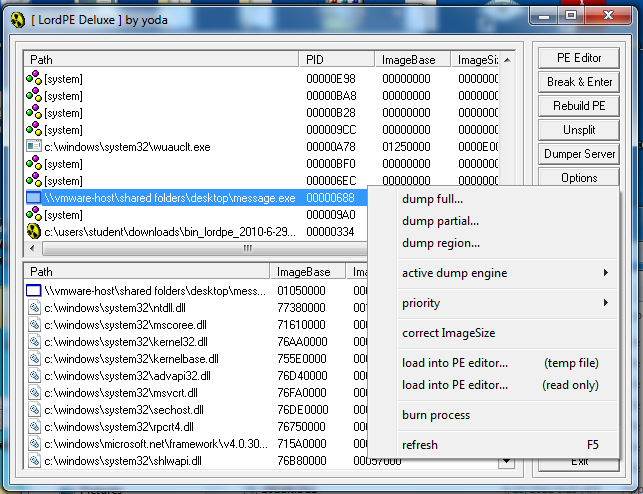Click the [system] icon for PID 00000BA8
This screenshot has width=643, height=494.
34,95
